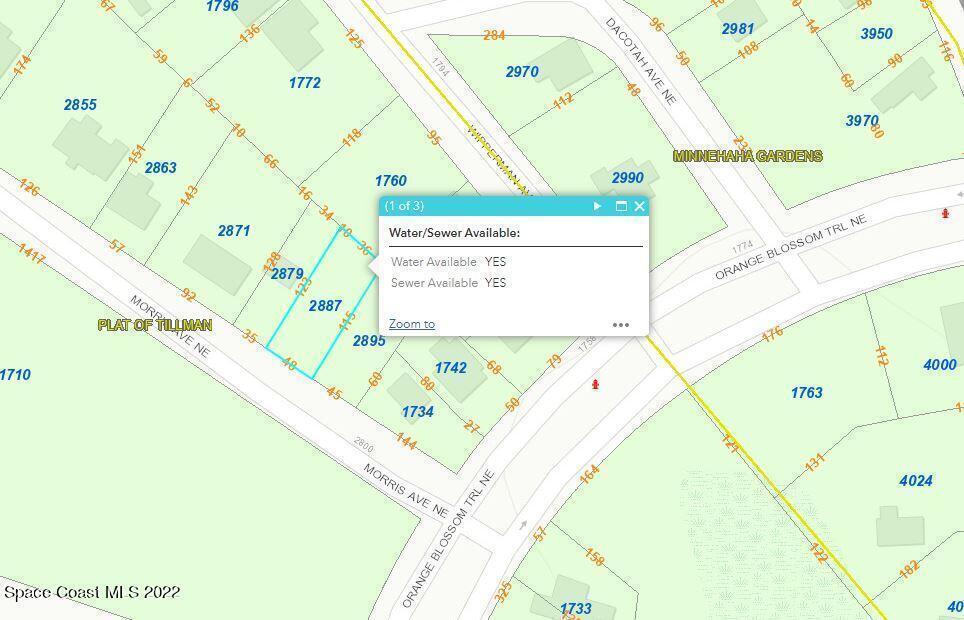Pick parcel 1772 on the map
The height and width of the screenshot is (620, 964).
(x=304, y=83)
